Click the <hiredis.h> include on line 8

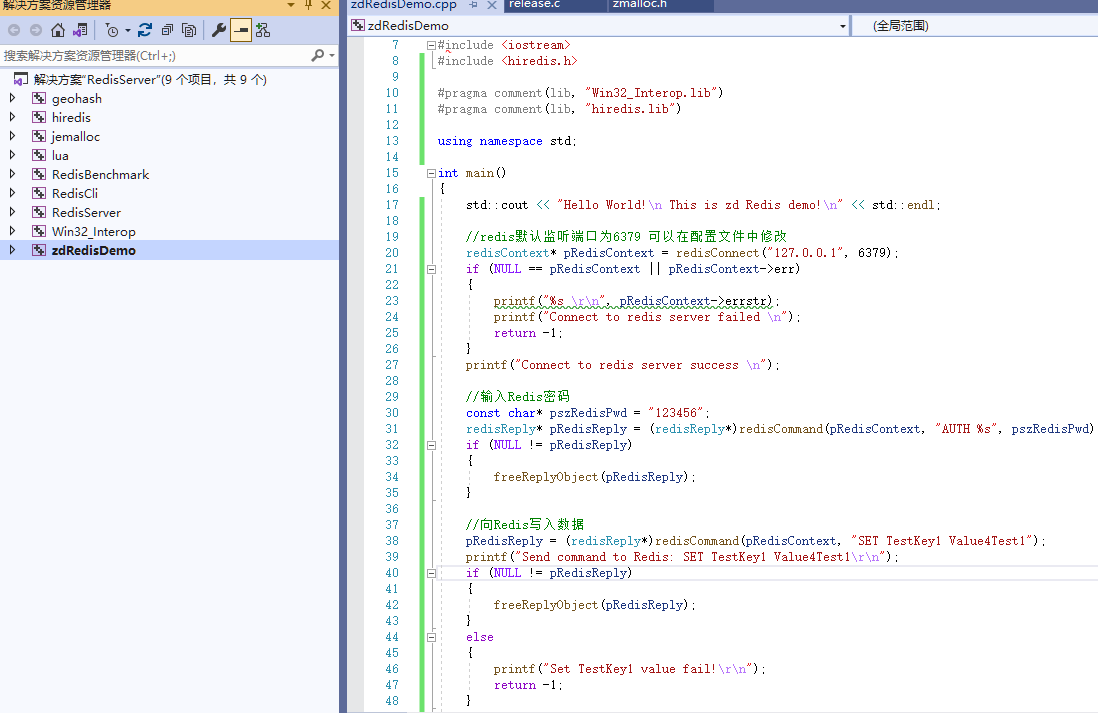(539, 61)
